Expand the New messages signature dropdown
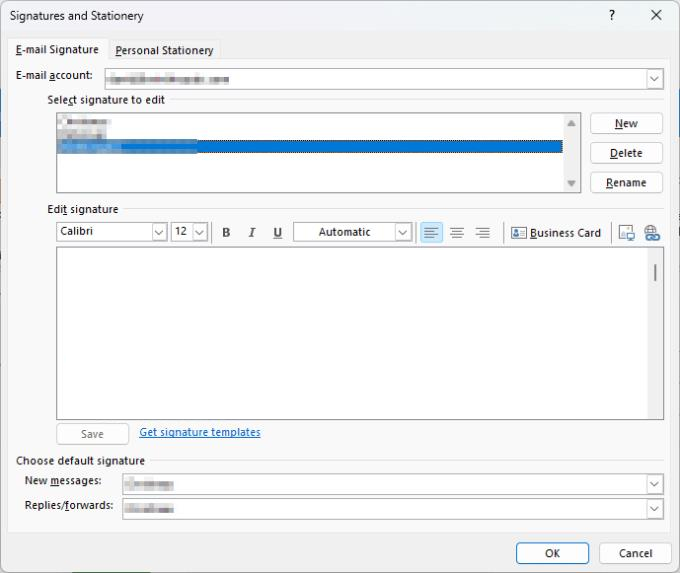Image resolution: width=680 pixels, height=573 pixels. click(654, 484)
